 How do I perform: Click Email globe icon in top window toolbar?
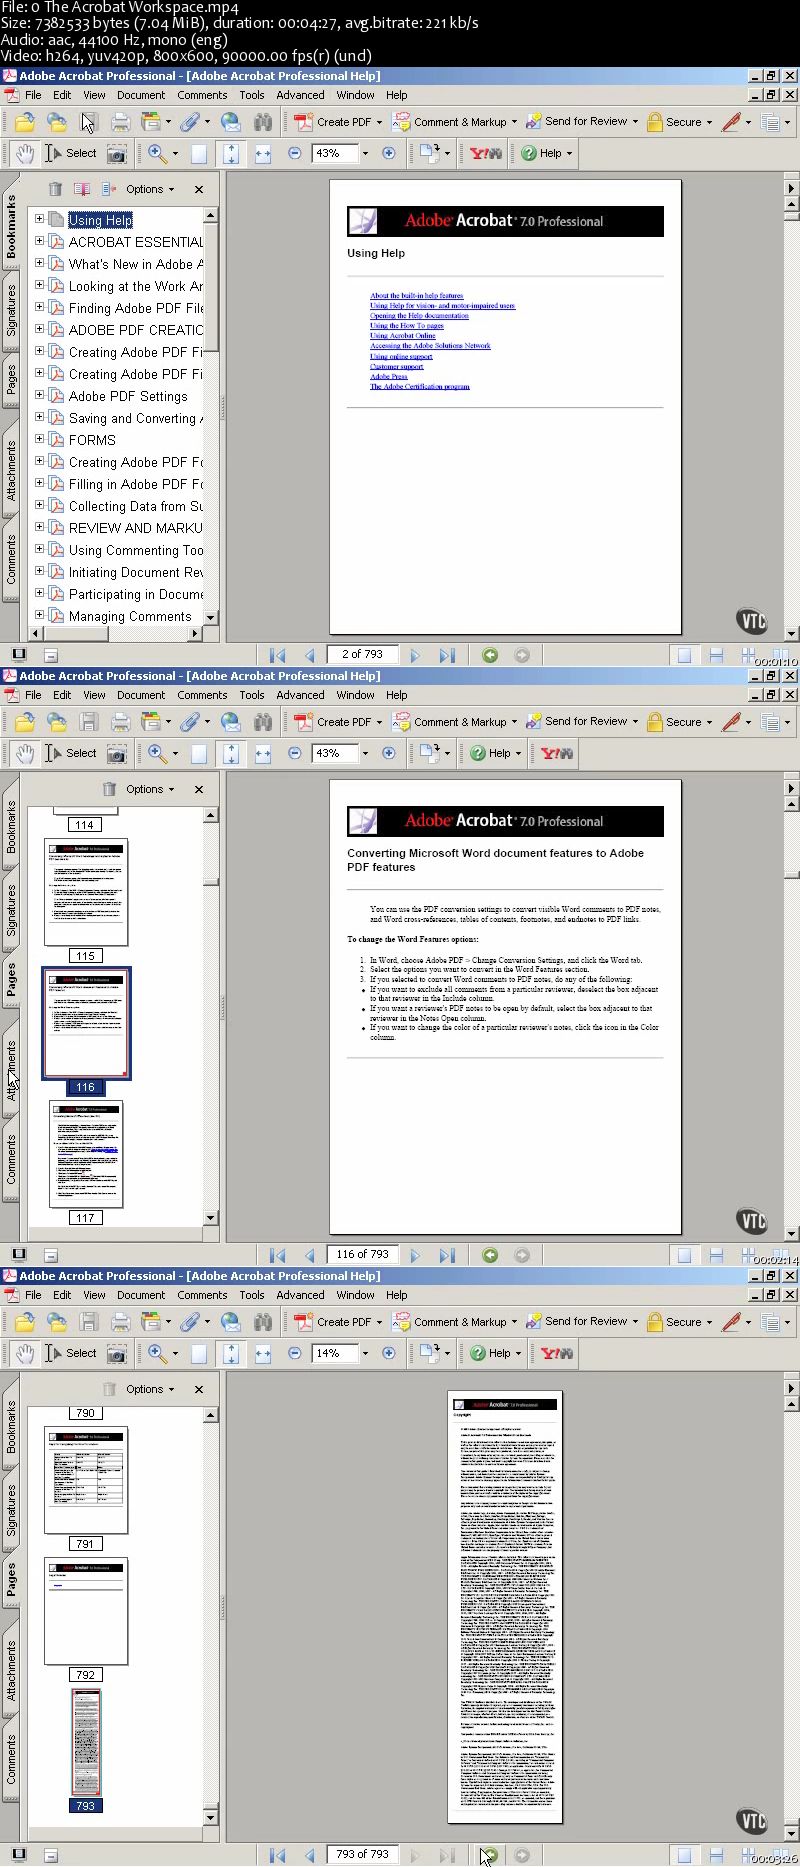tap(231, 122)
